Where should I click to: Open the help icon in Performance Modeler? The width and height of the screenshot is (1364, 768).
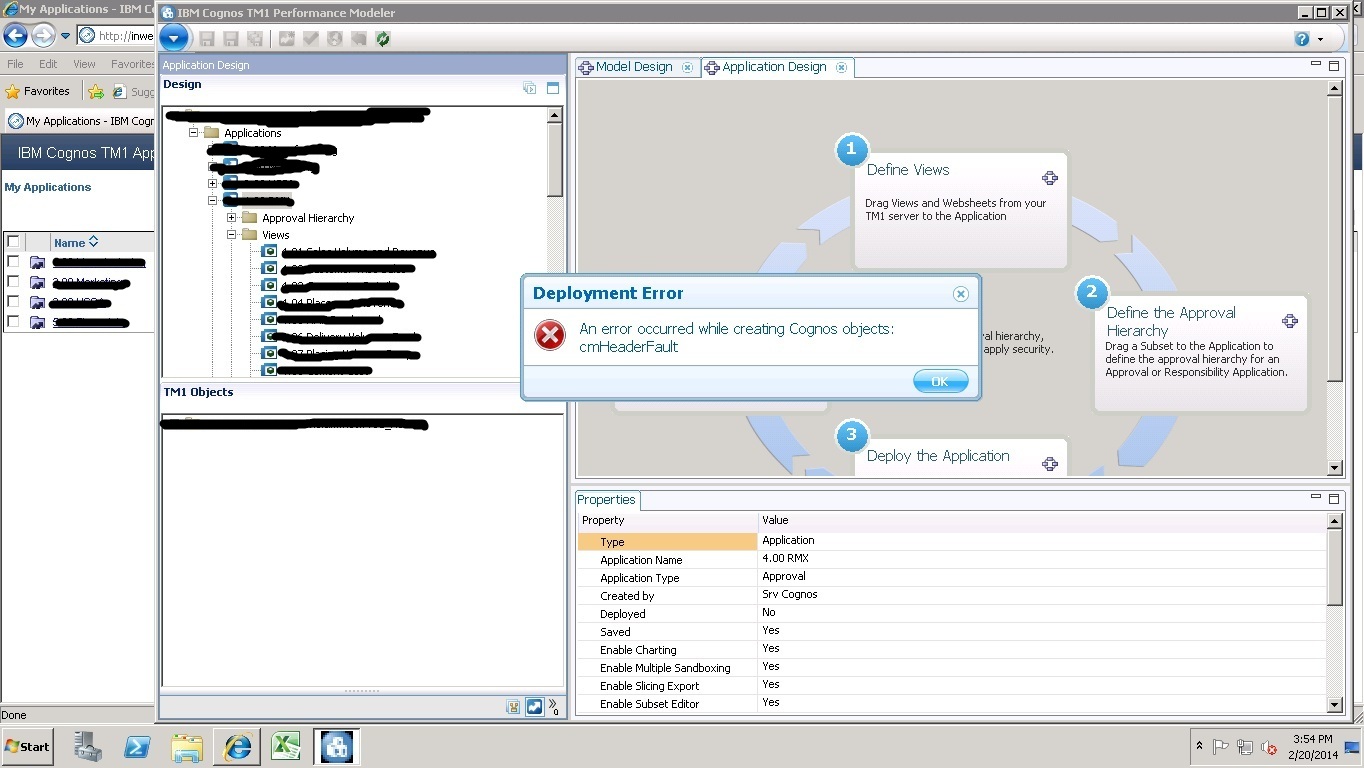[x=1302, y=39]
